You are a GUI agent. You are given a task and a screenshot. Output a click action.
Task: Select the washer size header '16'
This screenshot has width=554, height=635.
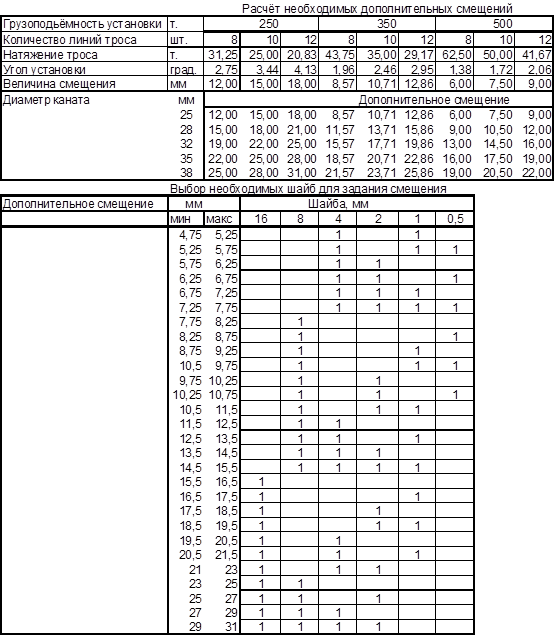pos(261,219)
